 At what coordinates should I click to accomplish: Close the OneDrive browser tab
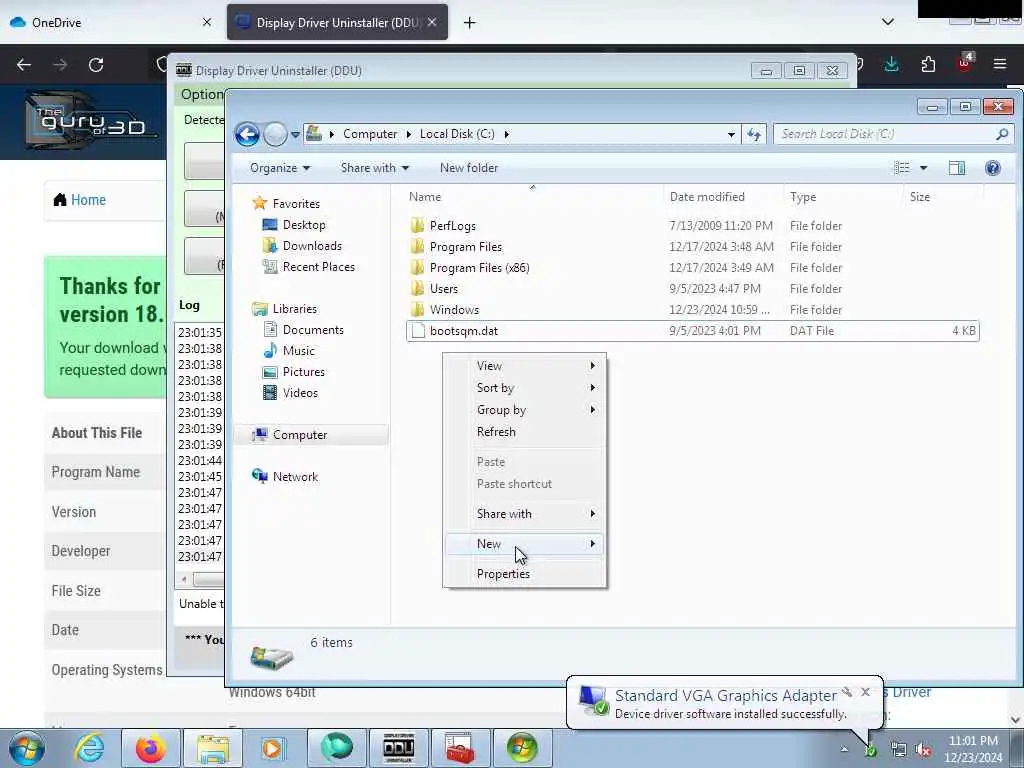pyautogui.click(x=207, y=22)
